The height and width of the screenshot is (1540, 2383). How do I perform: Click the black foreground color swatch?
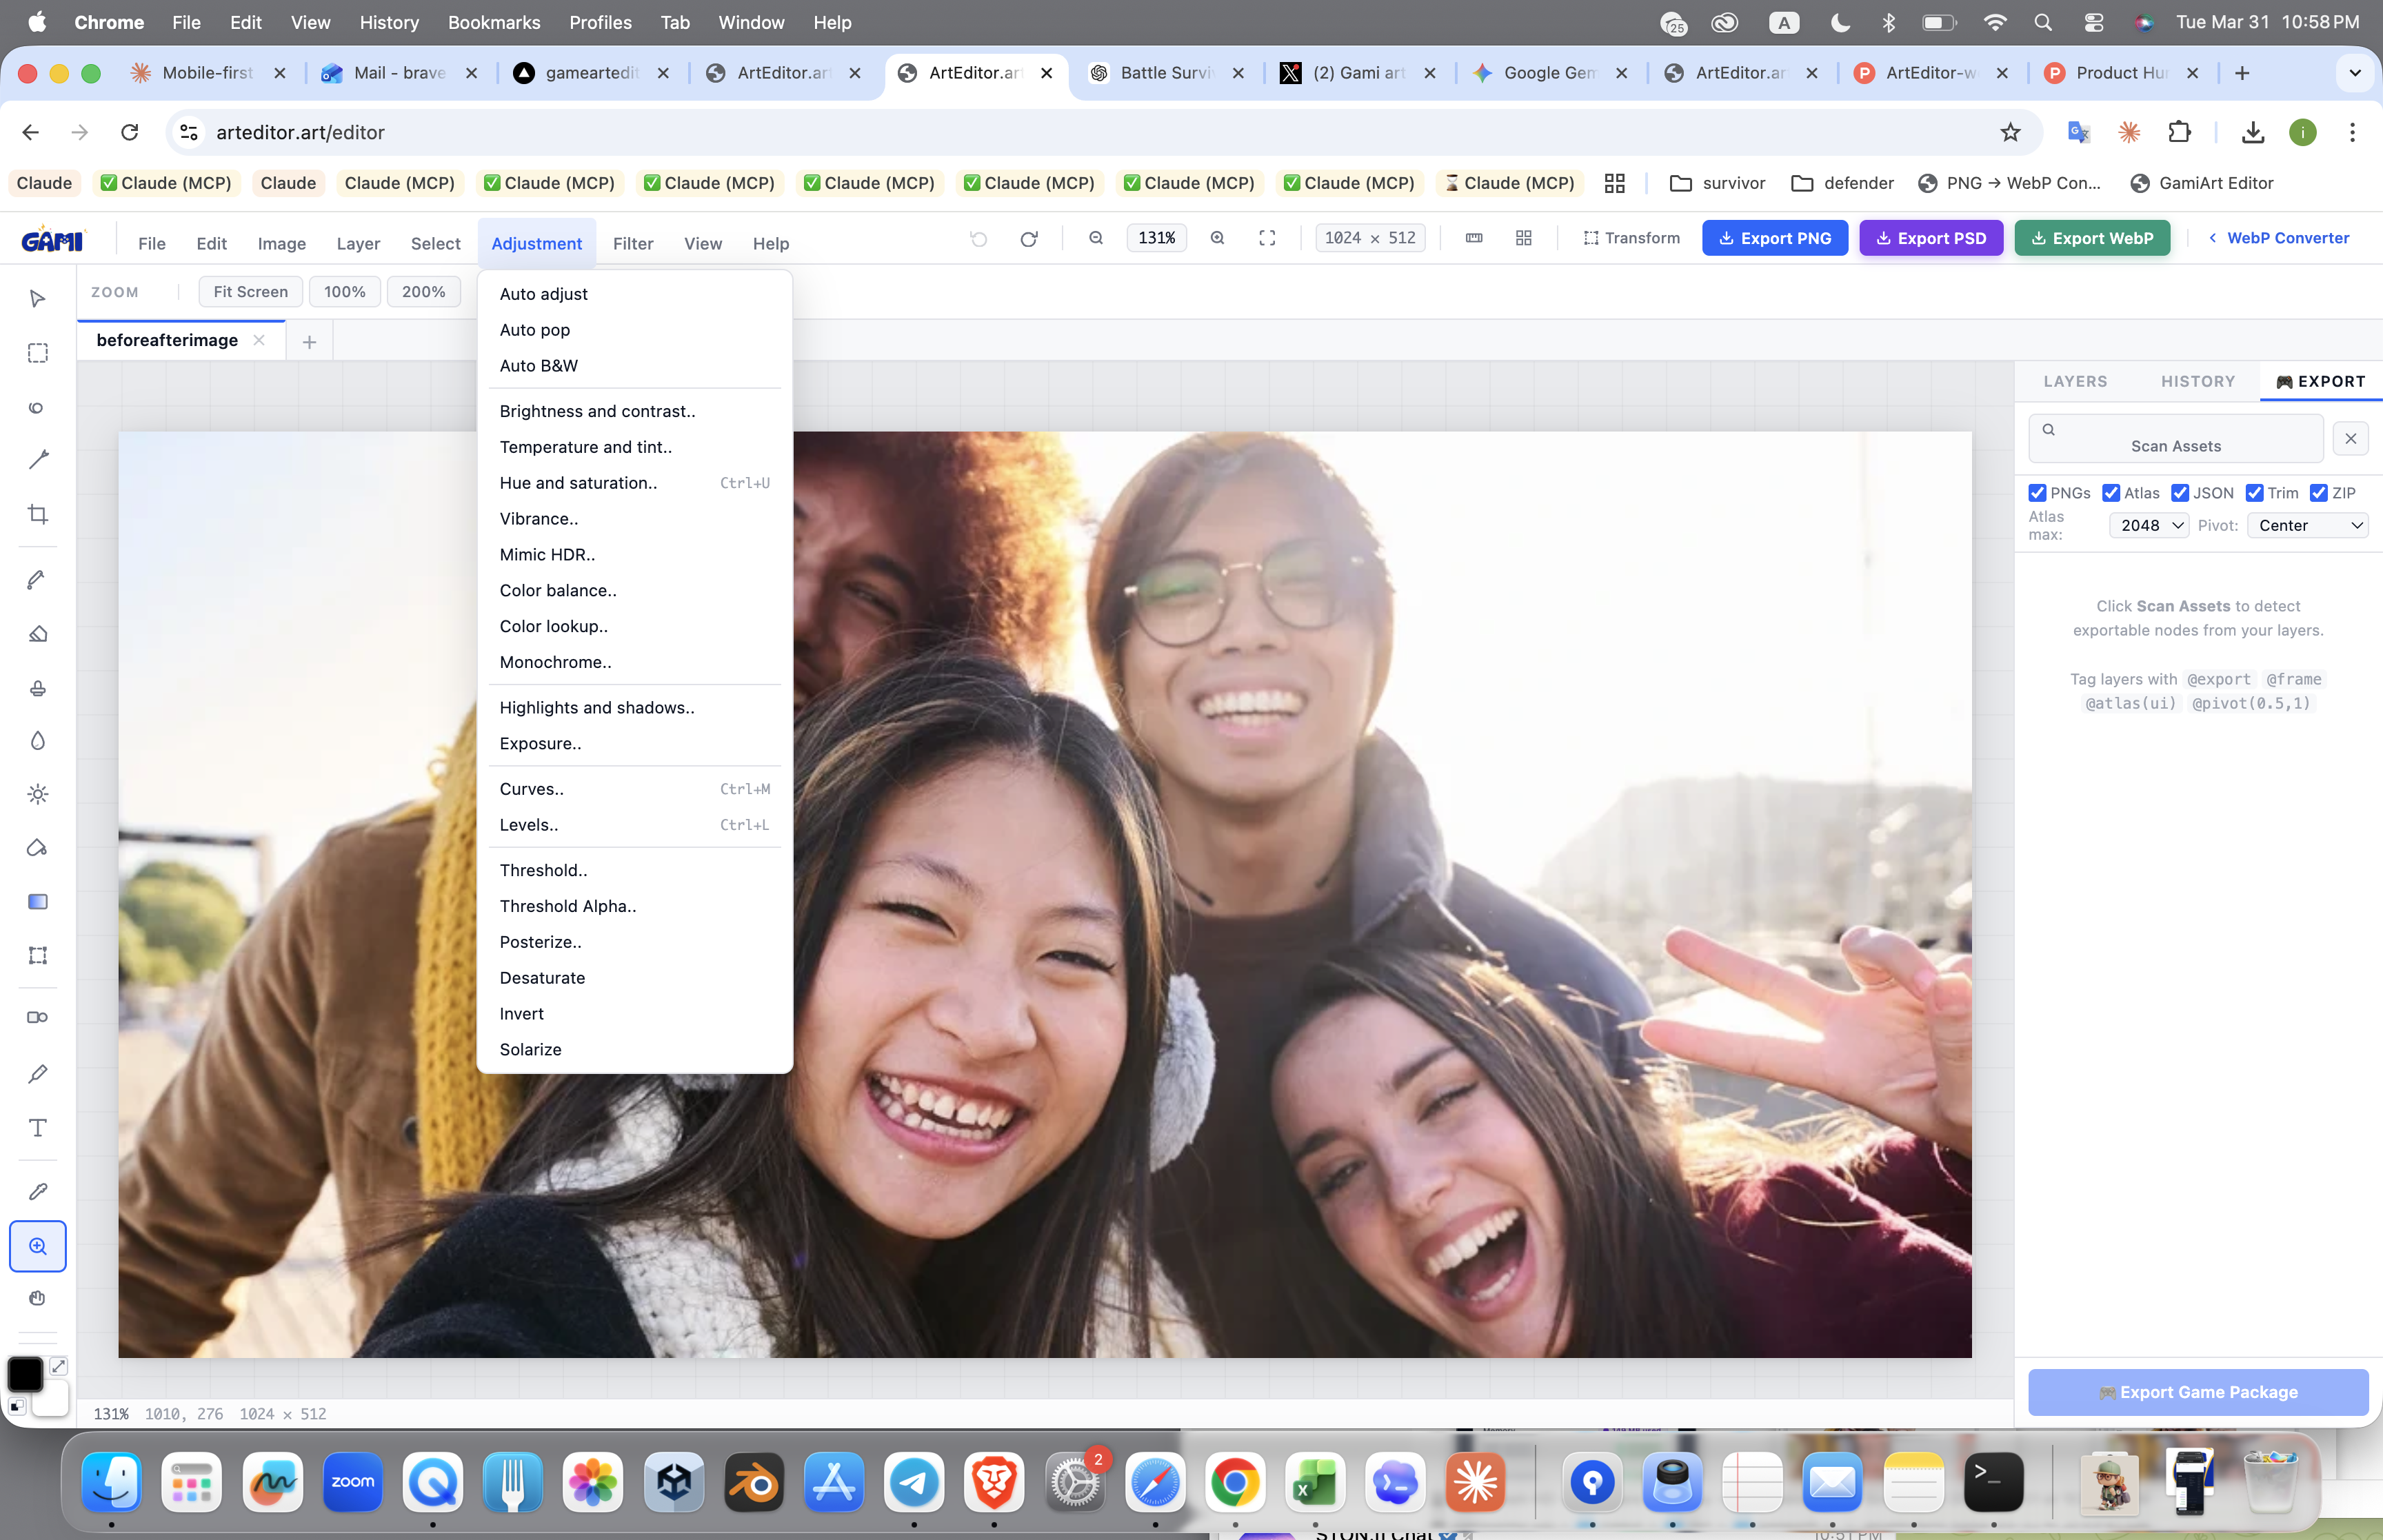pyautogui.click(x=25, y=1374)
